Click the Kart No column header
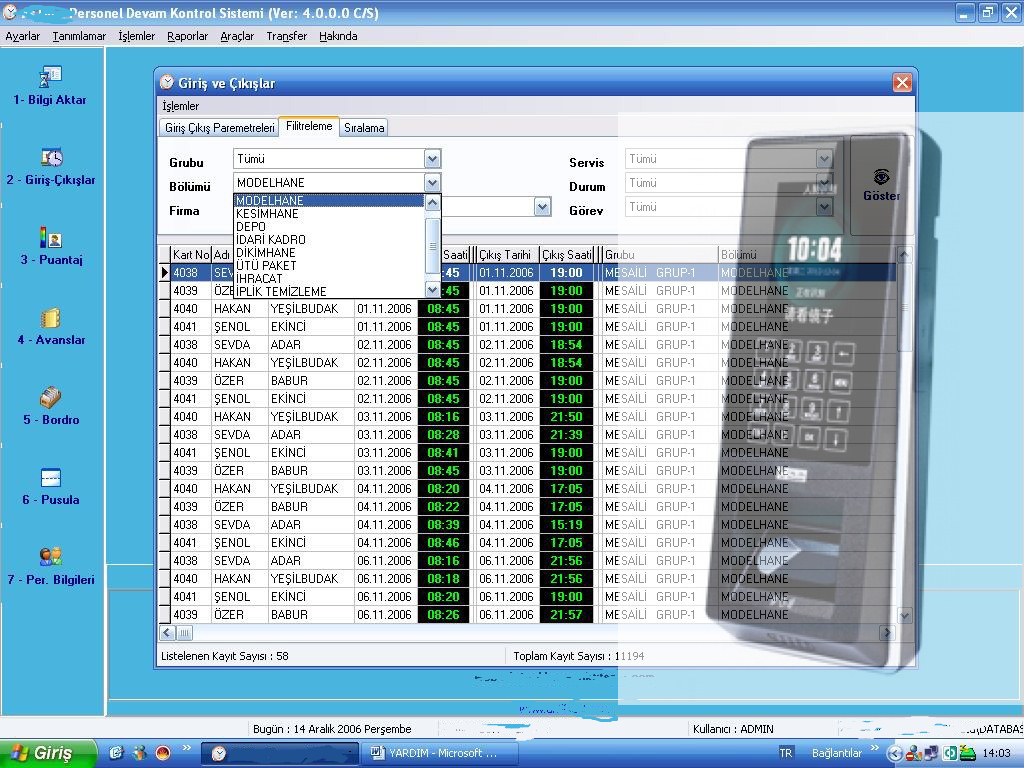Screen dimensions: 1030x768 tap(190, 254)
